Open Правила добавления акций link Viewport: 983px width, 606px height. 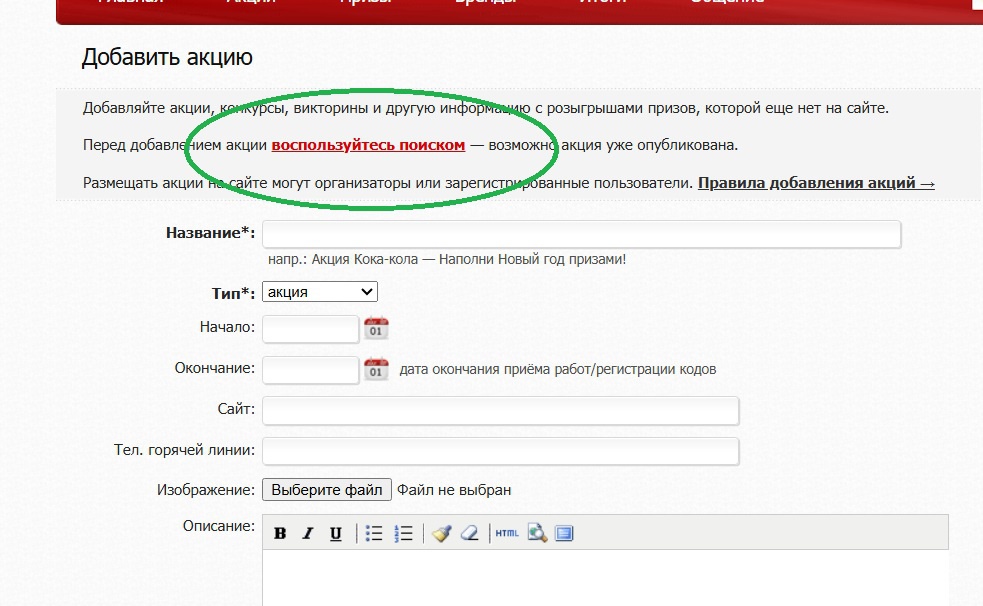point(816,183)
